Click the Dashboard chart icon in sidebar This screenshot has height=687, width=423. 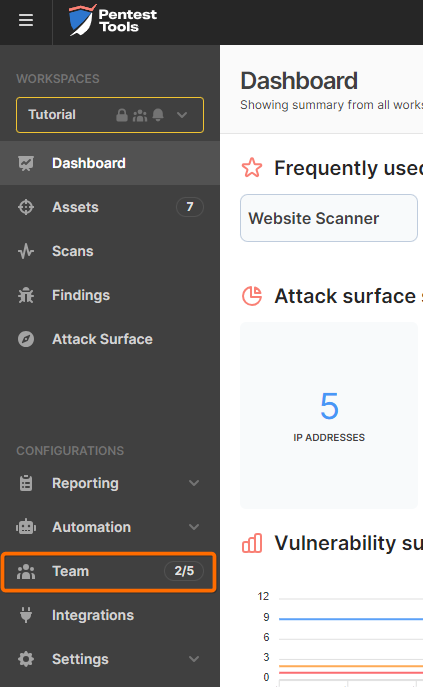26,163
